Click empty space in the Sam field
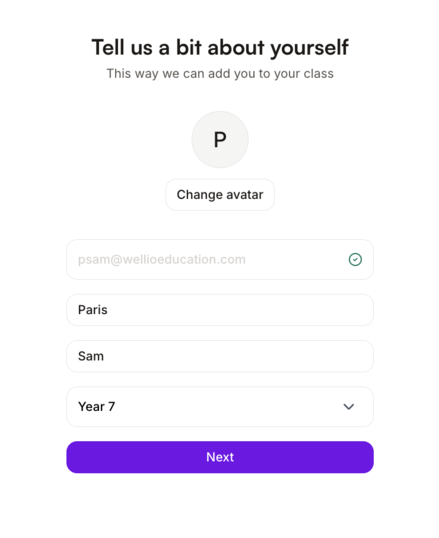439x538 pixels. tap(240, 356)
